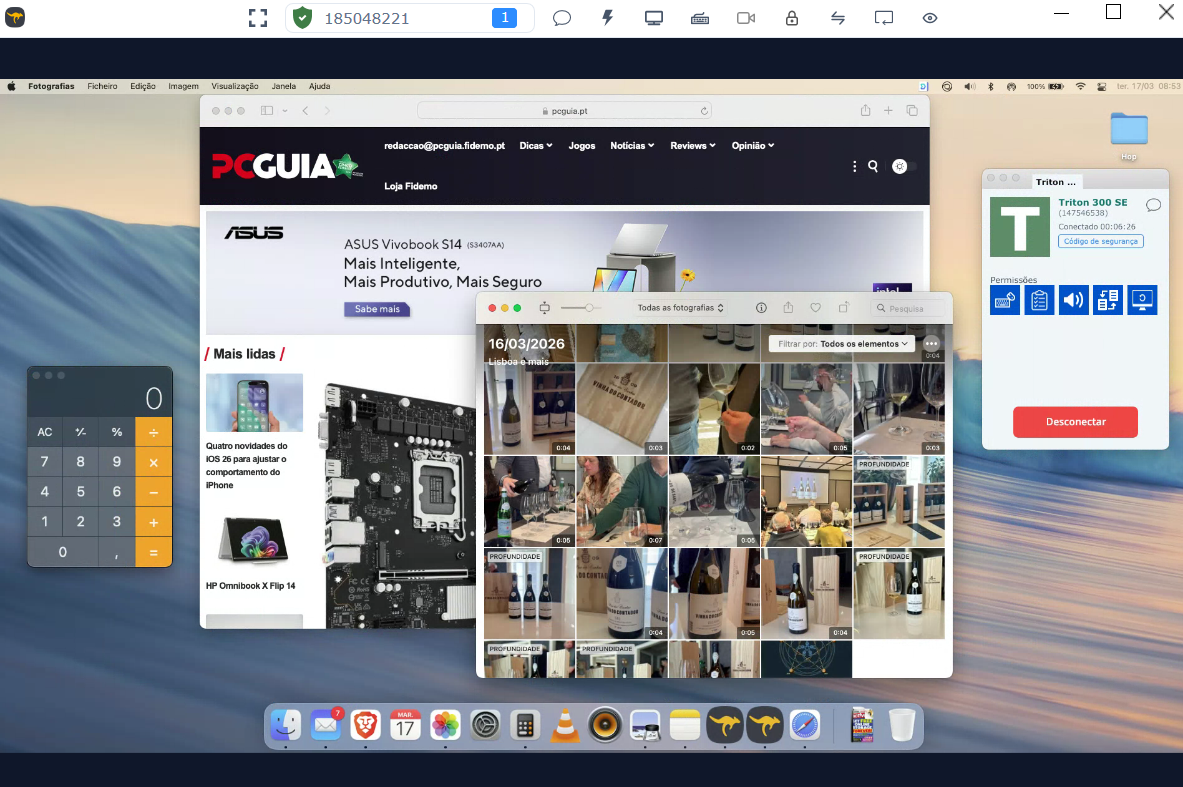Open the chat bubble in remote toolbar
The width and height of the screenshot is (1183, 787).
pyautogui.click(x=561, y=18)
